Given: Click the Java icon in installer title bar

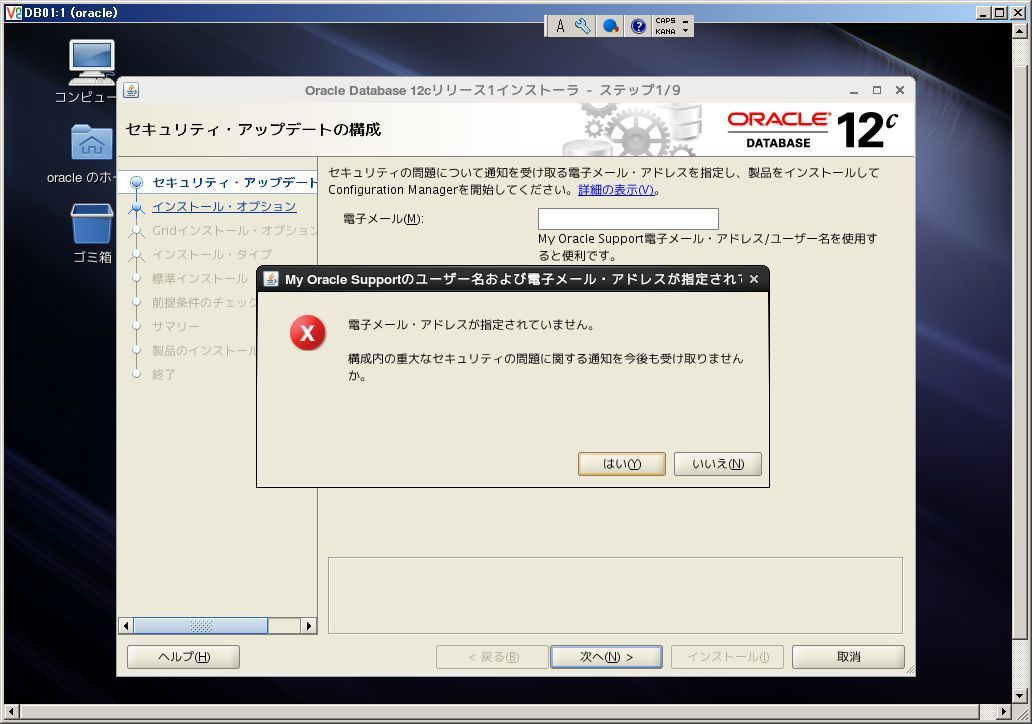Looking at the screenshot, I should pyautogui.click(x=130, y=90).
